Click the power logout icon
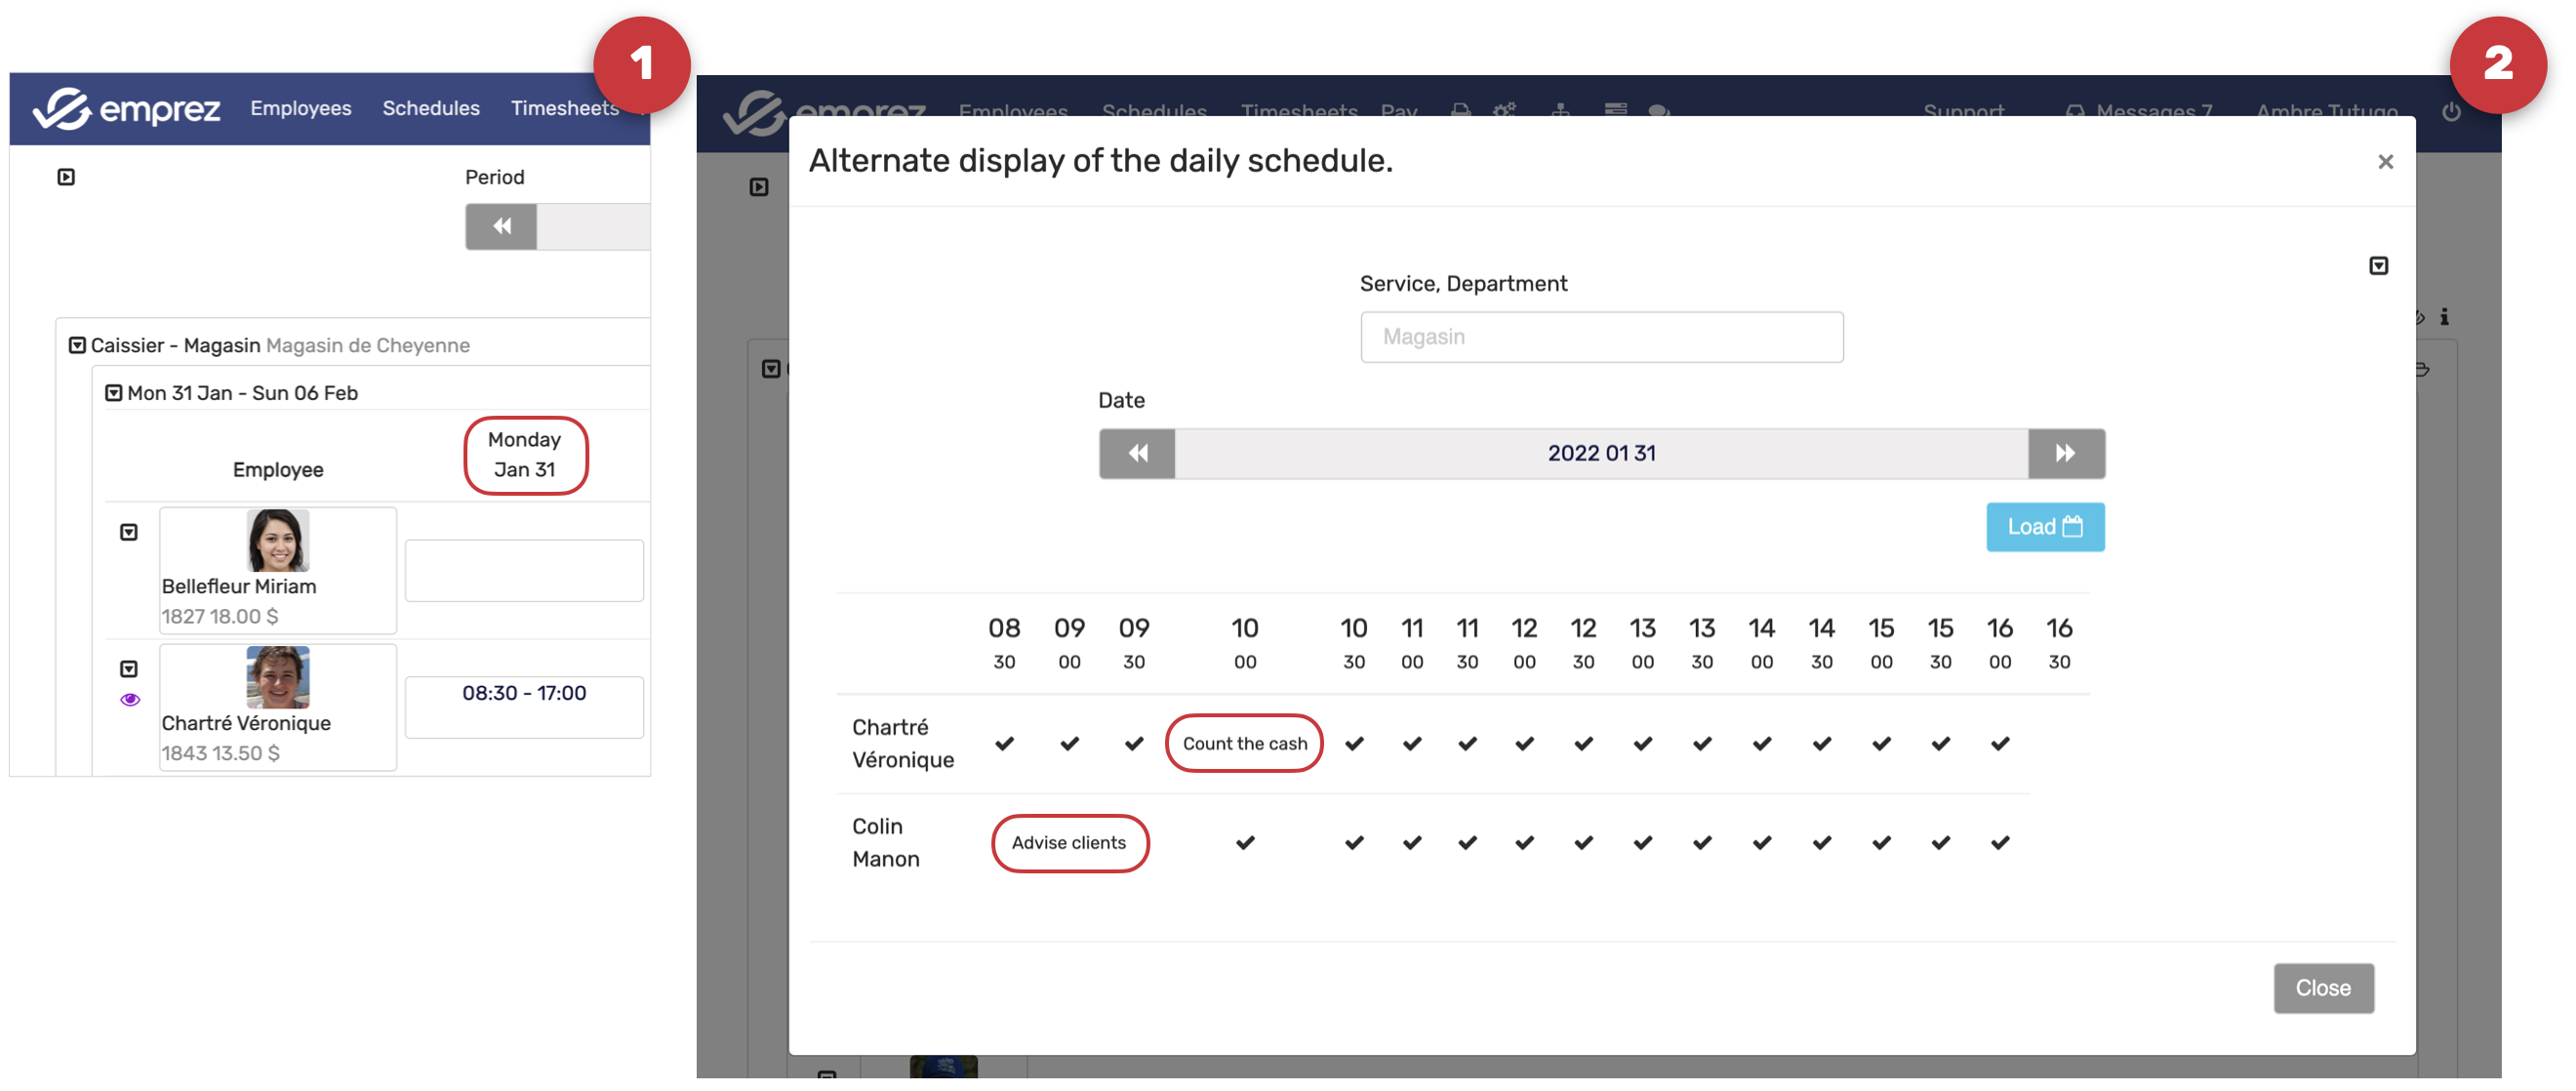This screenshot has width=2576, height=1091. click(2450, 112)
